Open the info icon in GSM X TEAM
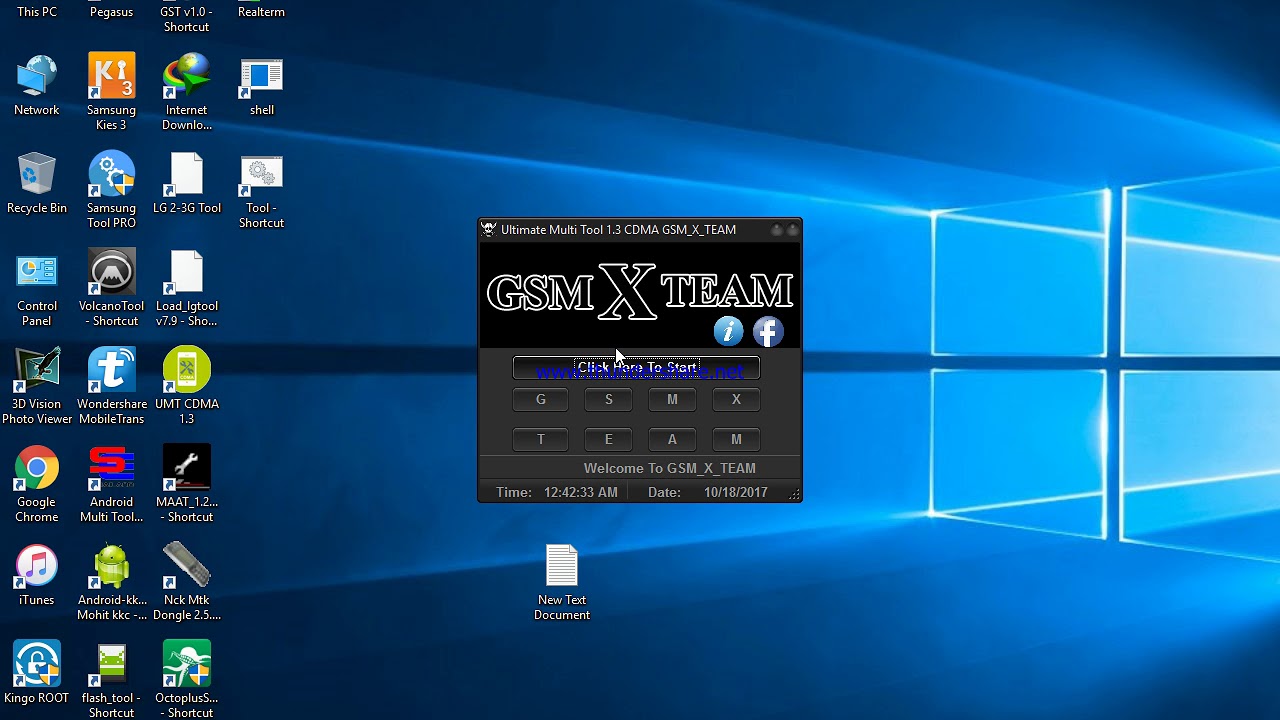 point(728,331)
